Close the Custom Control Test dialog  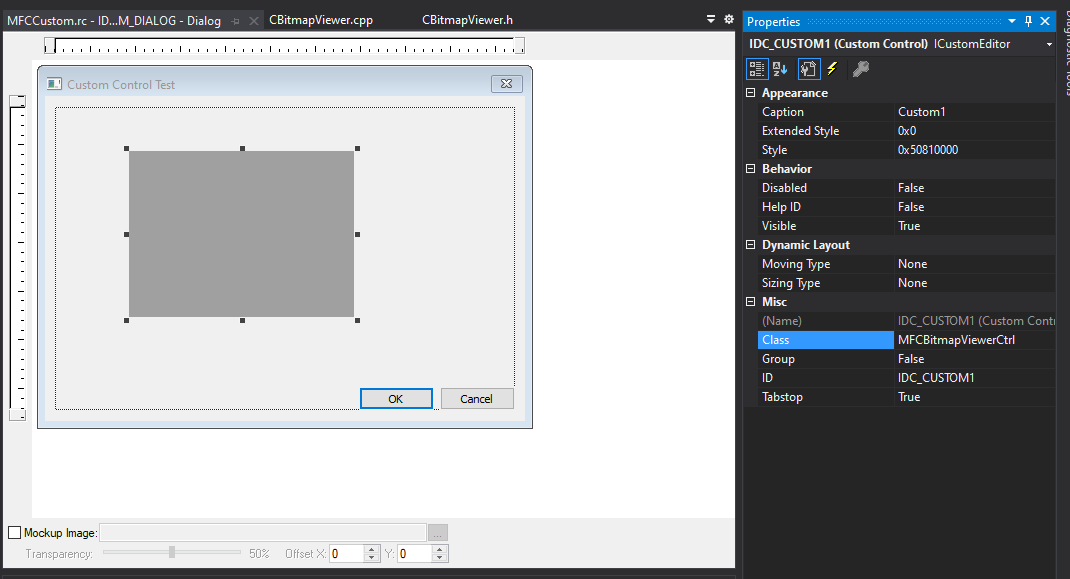[506, 83]
